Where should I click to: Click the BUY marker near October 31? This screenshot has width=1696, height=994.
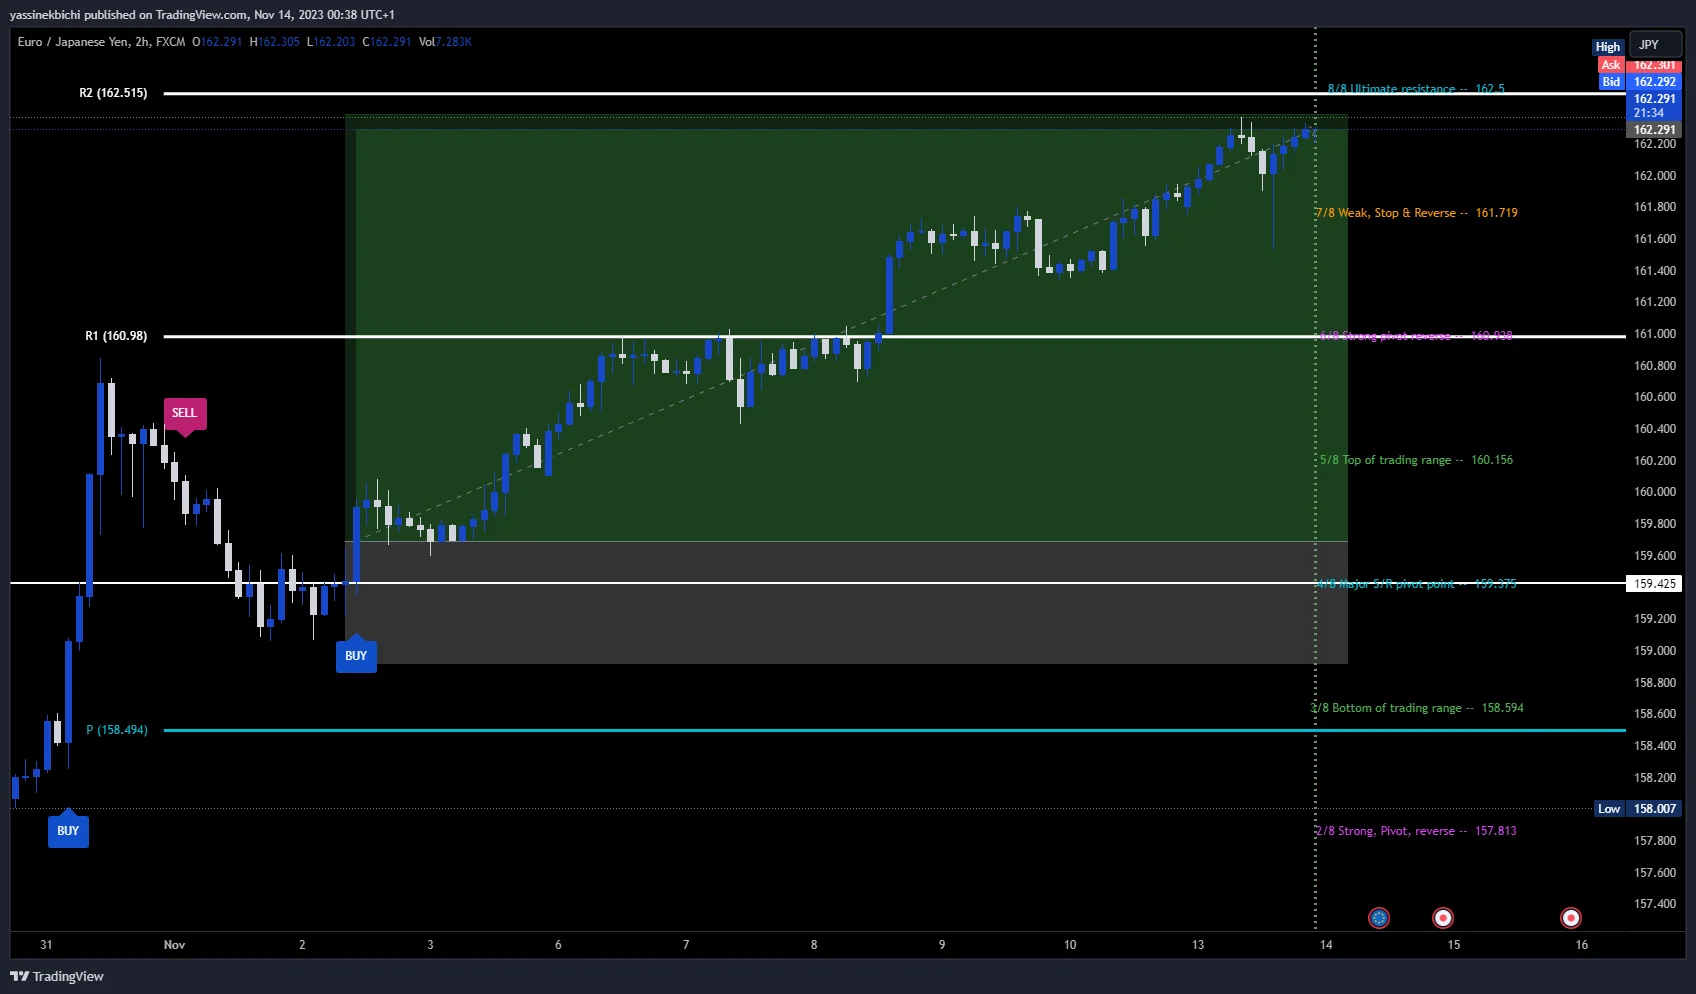point(68,831)
